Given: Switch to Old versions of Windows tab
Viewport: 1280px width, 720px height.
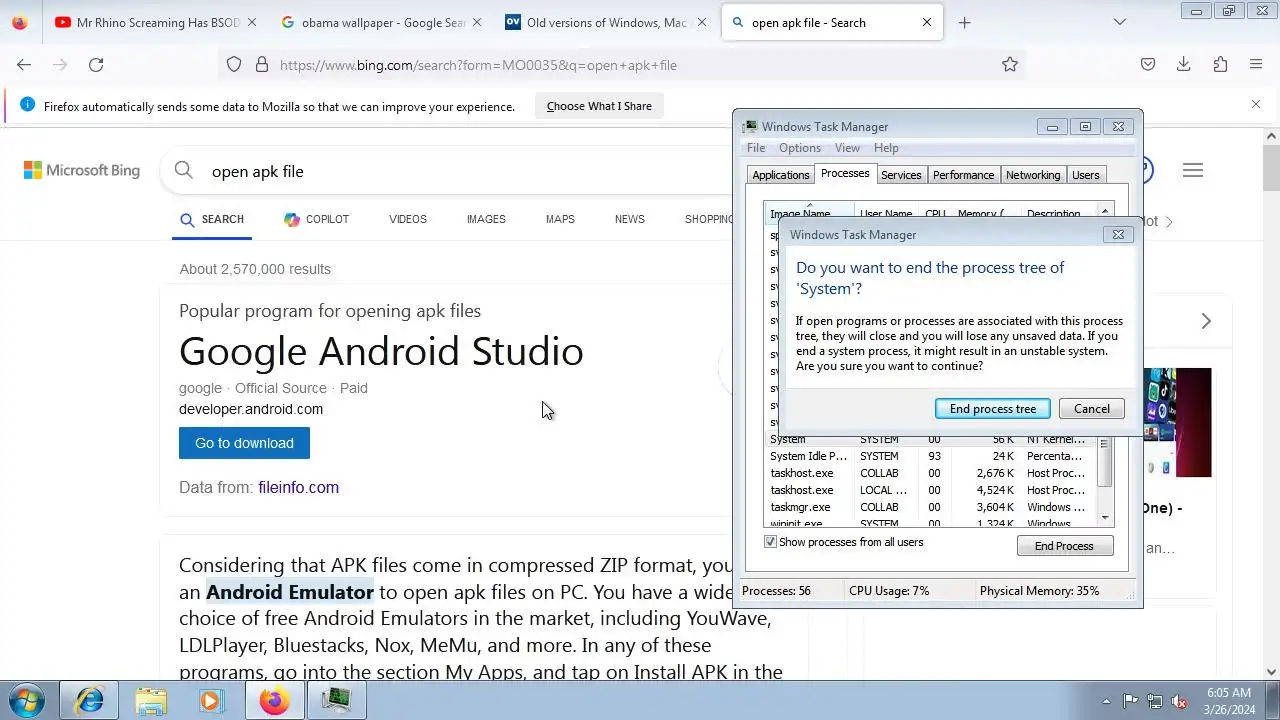Looking at the screenshot, I should pyautogui.click(x=607, y=22).
